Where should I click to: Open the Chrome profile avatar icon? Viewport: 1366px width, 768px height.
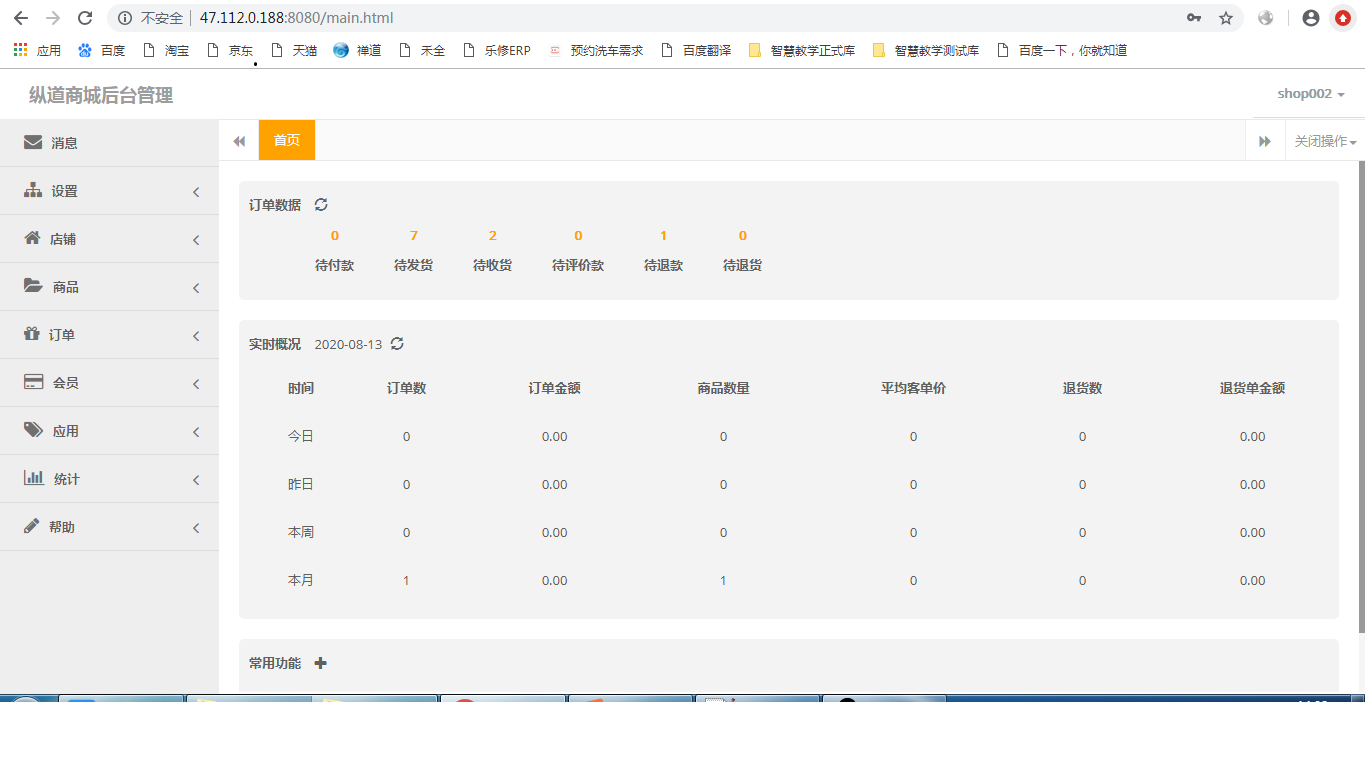1311,18
